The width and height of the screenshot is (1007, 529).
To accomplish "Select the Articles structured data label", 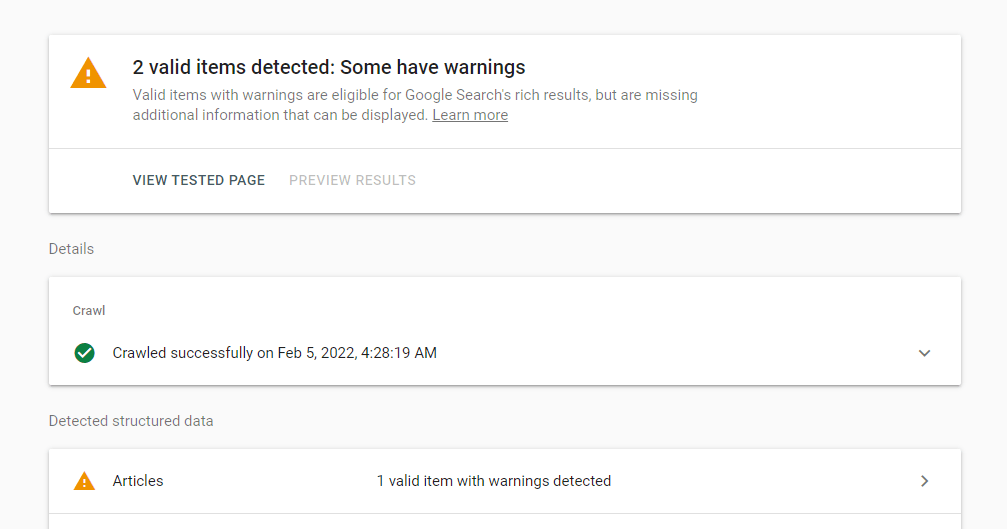I will pyautogui.click(x=138, y=481).
